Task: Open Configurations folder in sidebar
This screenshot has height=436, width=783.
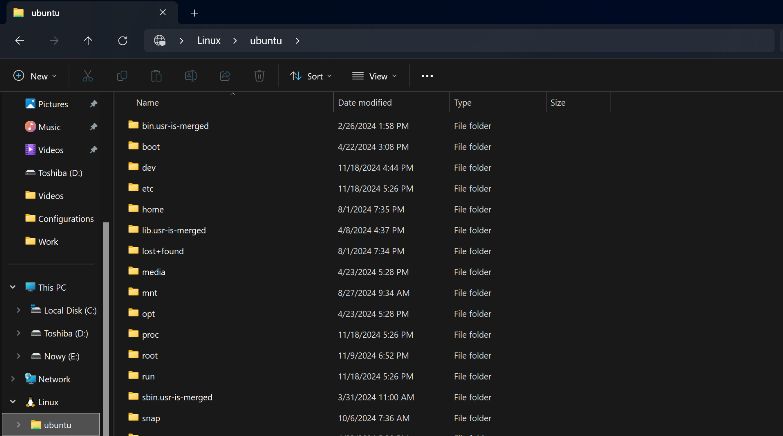Action: (59, 219)
